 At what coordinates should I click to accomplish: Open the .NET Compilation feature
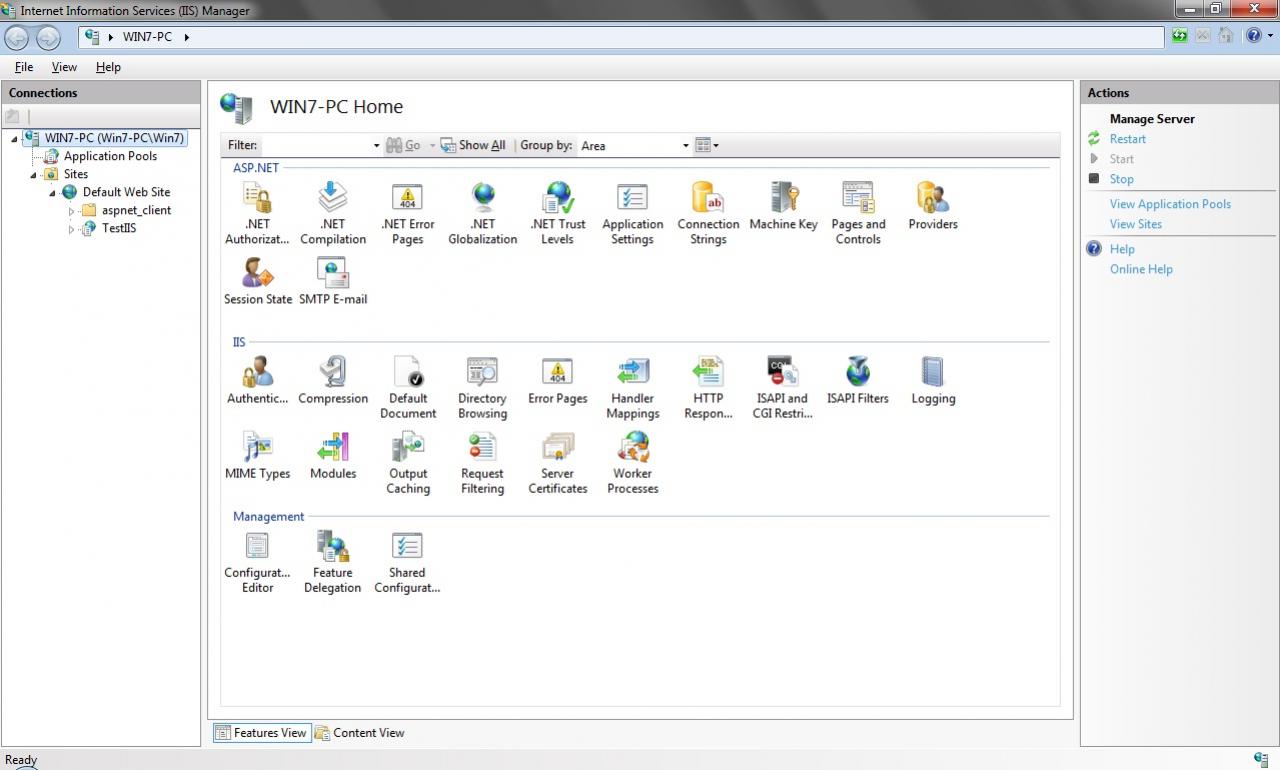pyautogui.click(x=332, y=198)
